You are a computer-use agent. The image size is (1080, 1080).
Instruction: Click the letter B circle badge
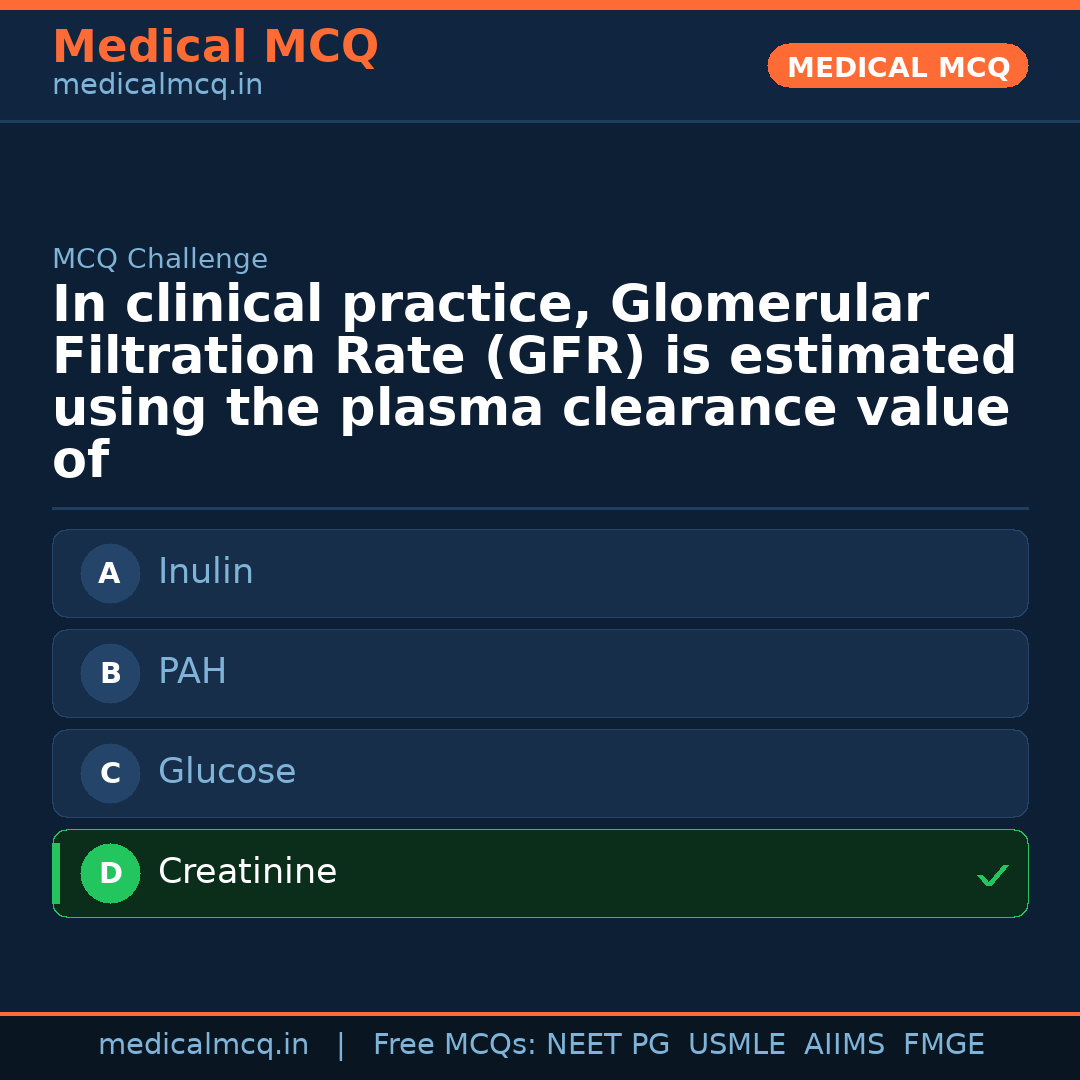[110, 673]
